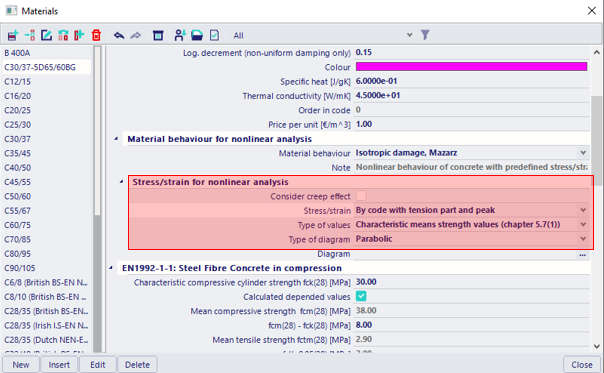Click the fcm(28) - fck(28) value 8.00
This screenshot has width=604, height=373.
[364, 325]
